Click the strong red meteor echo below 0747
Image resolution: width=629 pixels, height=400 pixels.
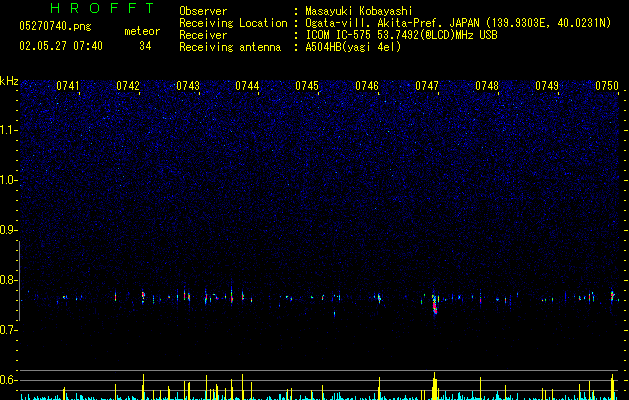pos(434,306)
